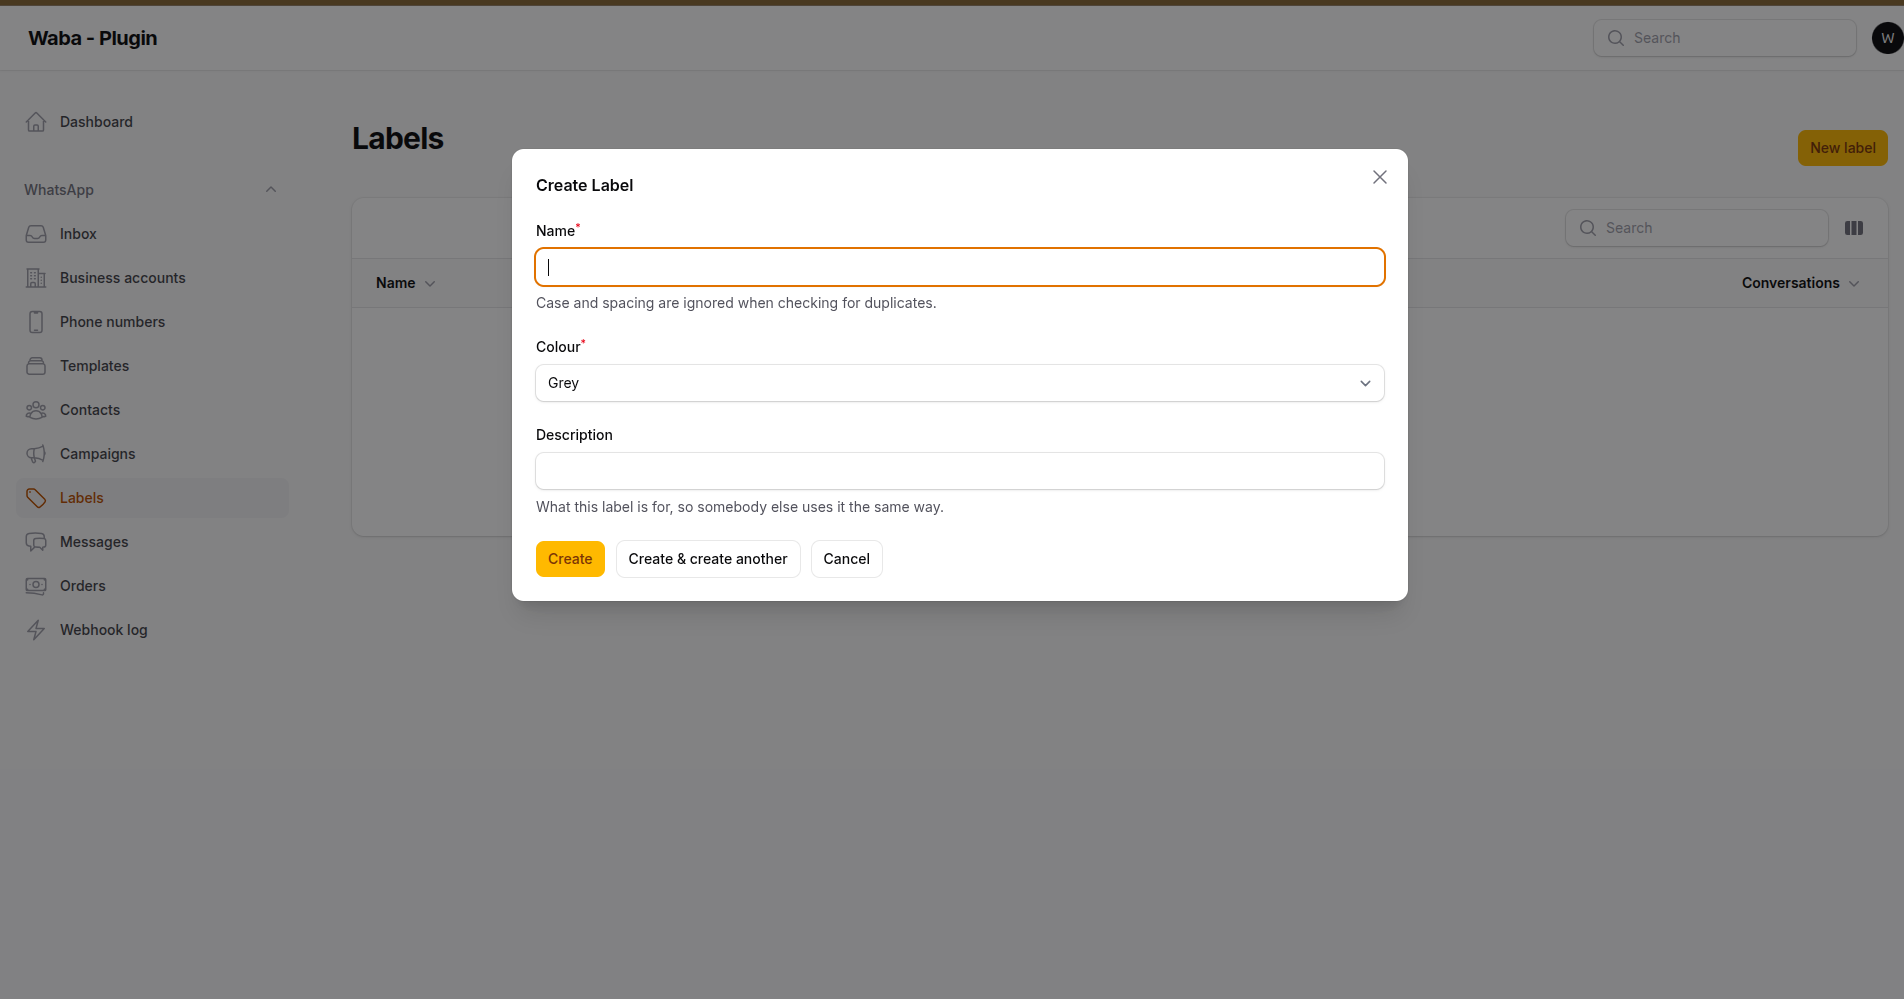Viewport: 1904px width, 999px height.
Task: Click the Orders cash icon
Action: coord(36,586)
